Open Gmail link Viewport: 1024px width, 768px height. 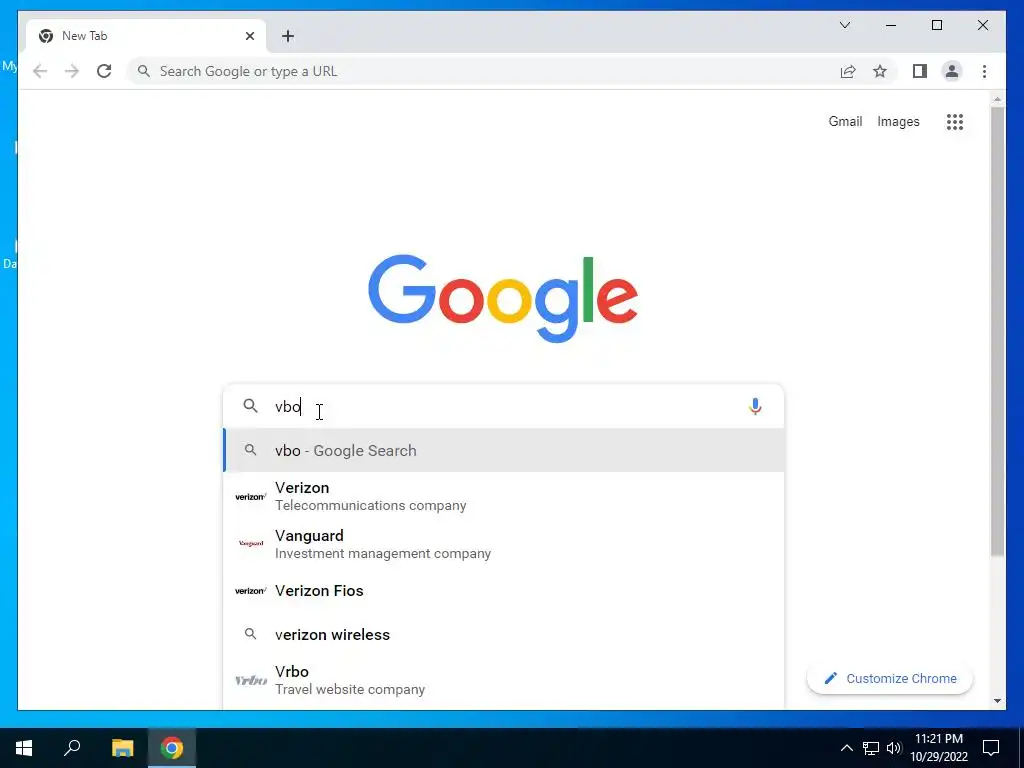[x=845, y=121]
